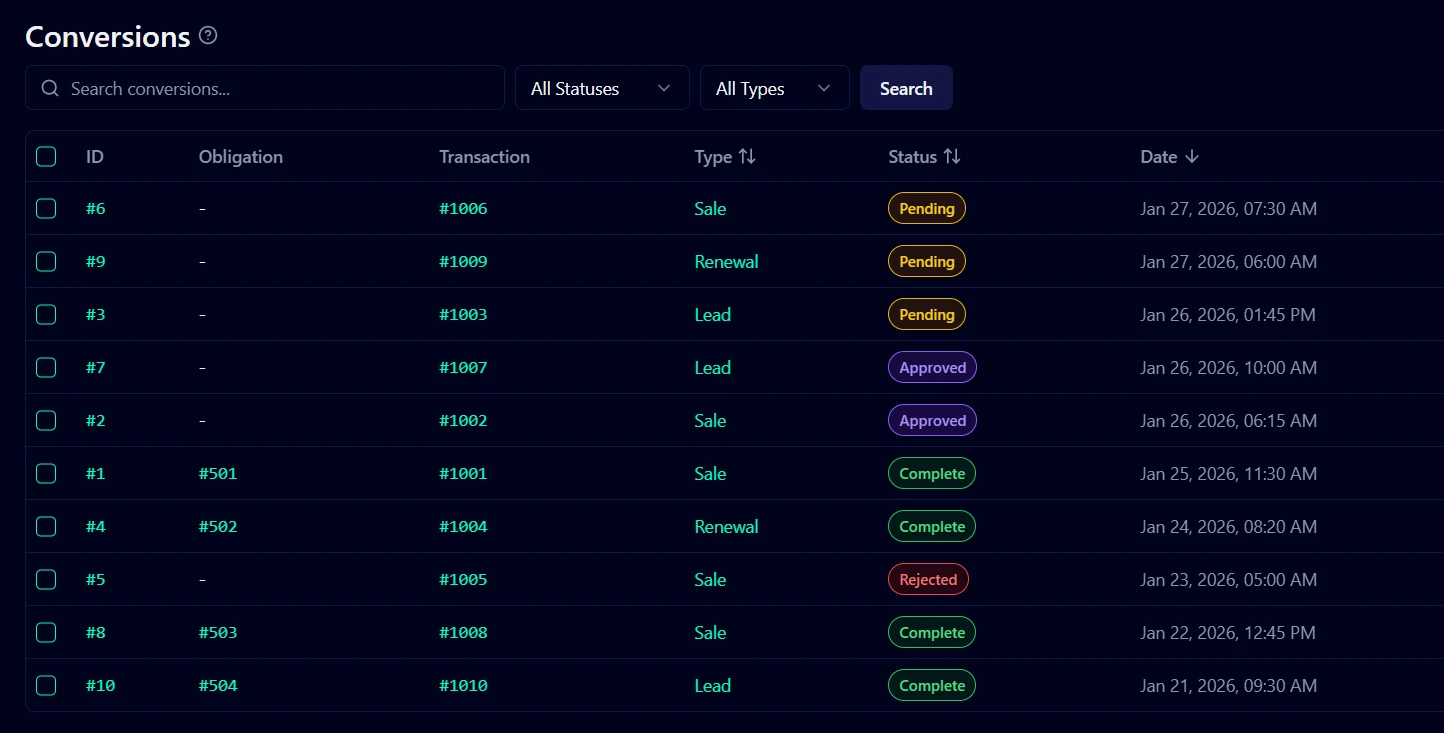The image size is (1444, 733).
Task: Focus the Search conversions input field
Action: (265, 88)
